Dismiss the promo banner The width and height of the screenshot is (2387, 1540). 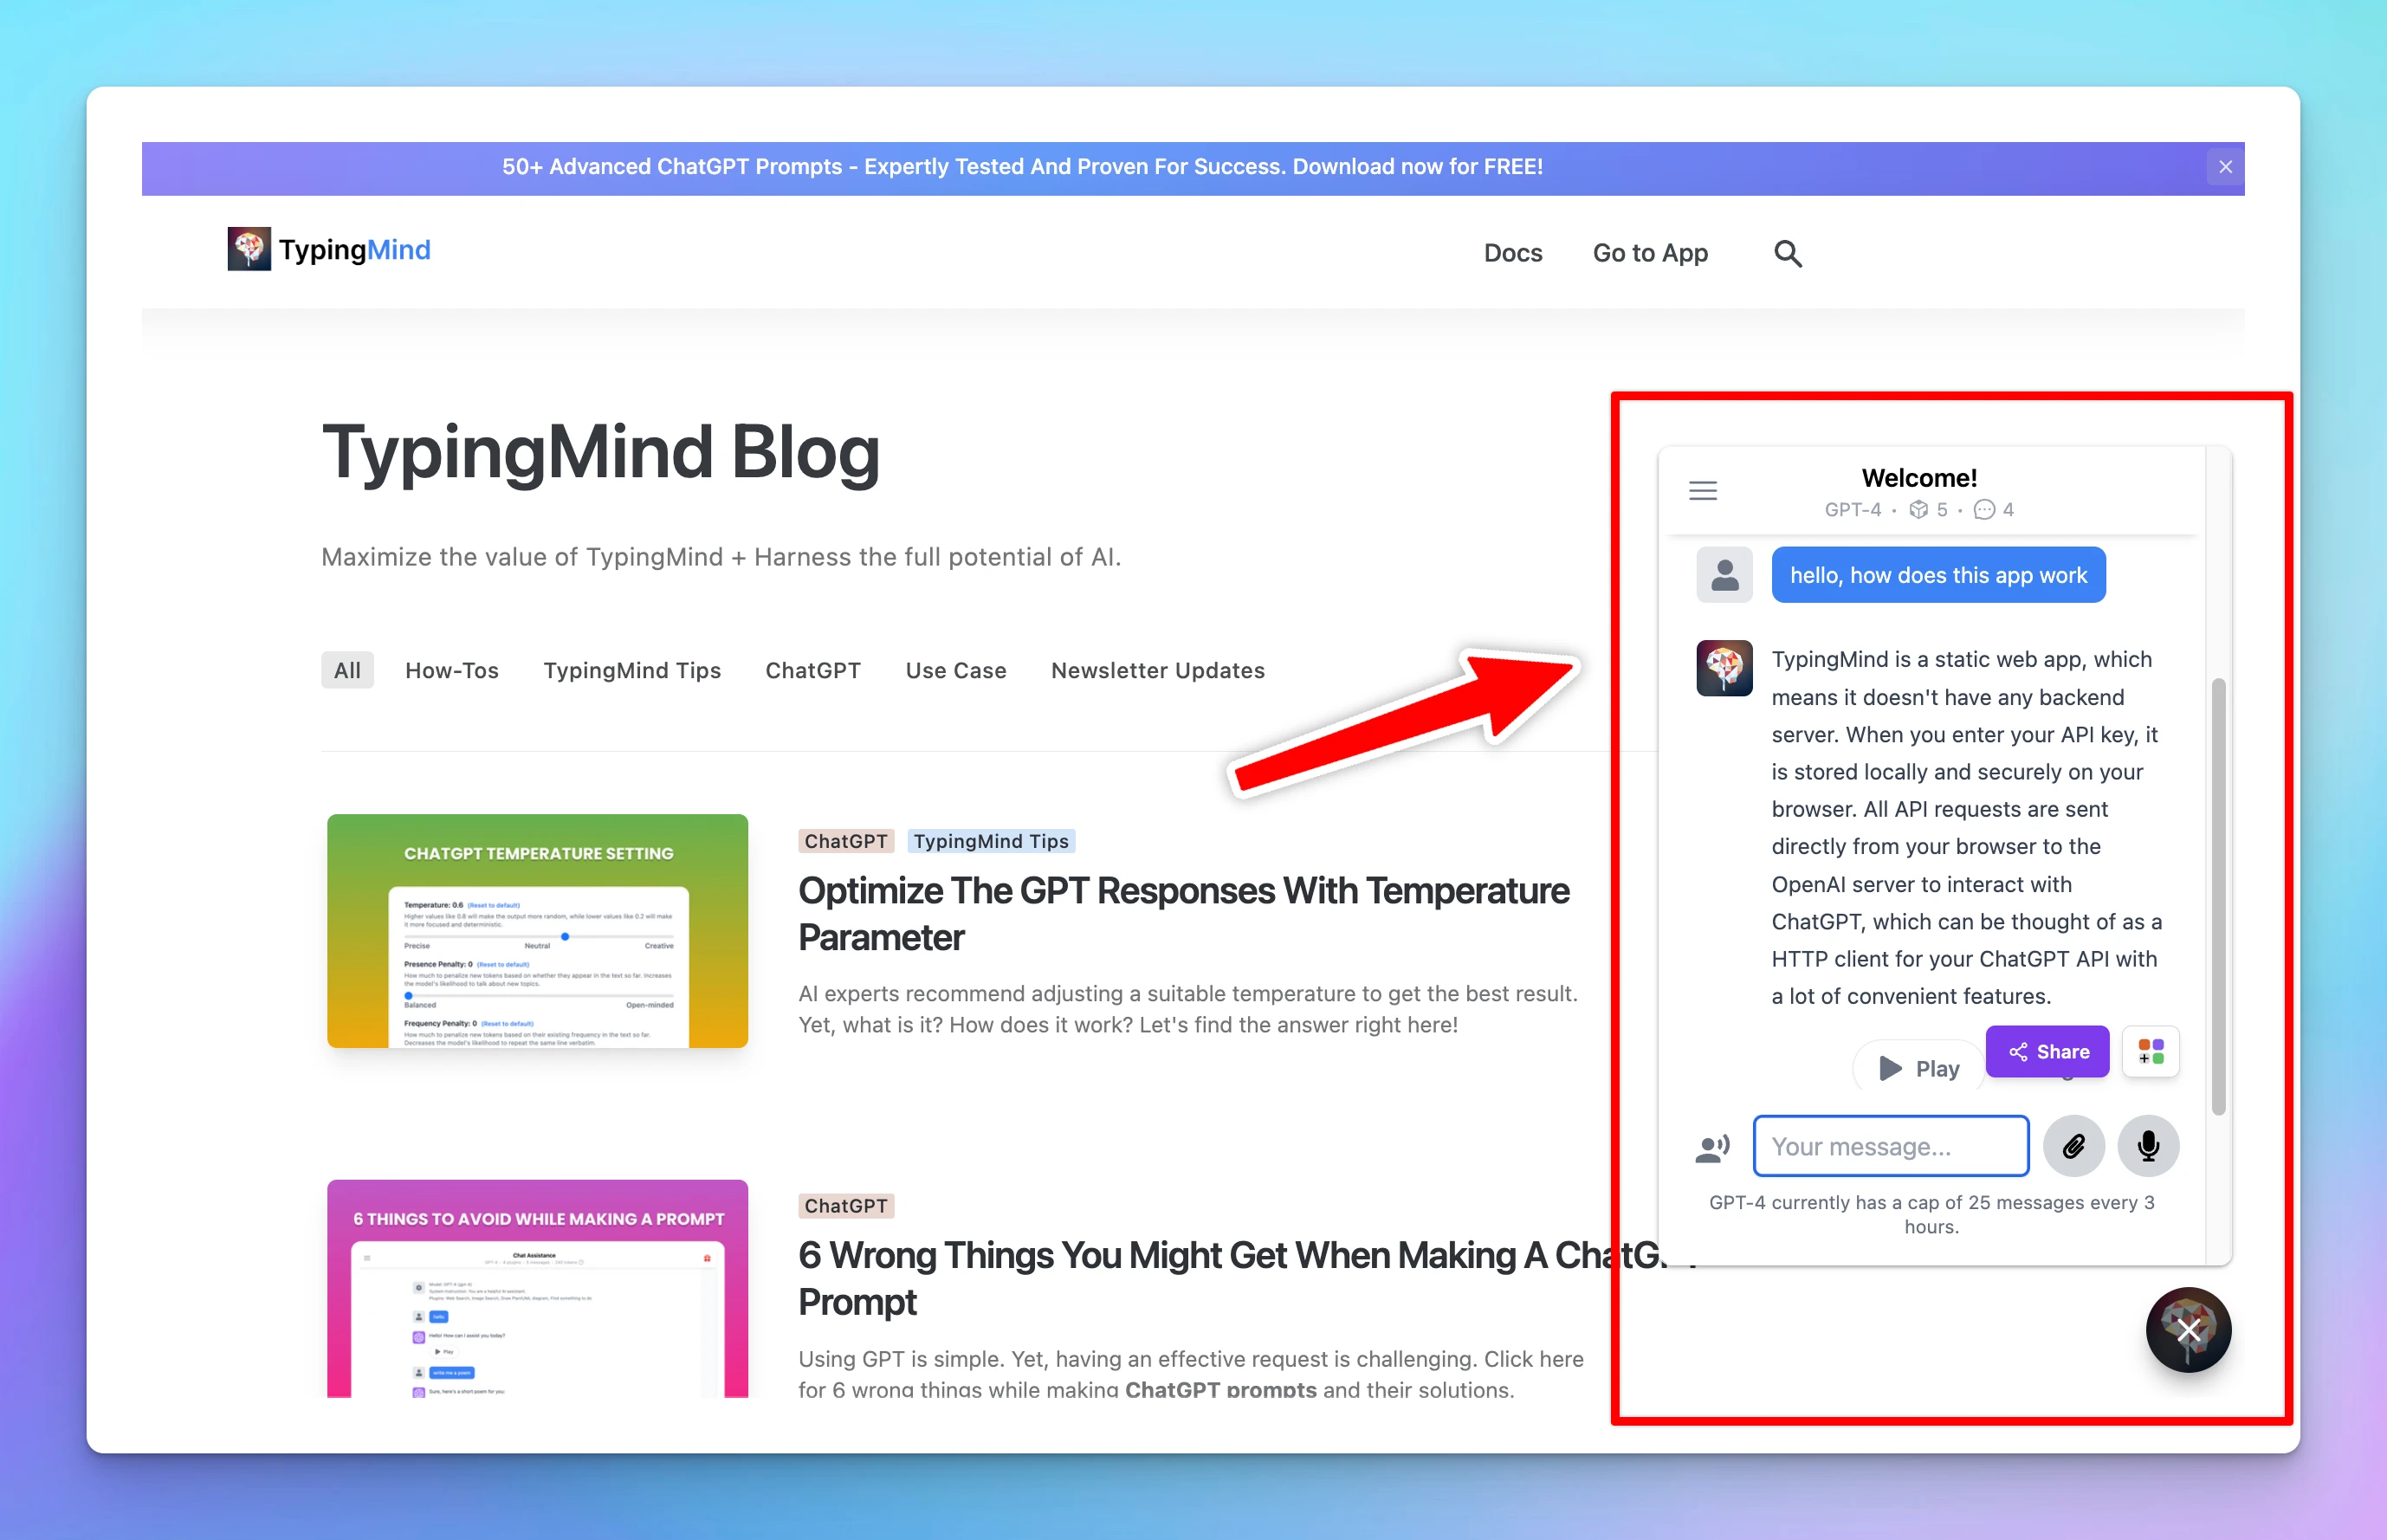point(2225,167)
